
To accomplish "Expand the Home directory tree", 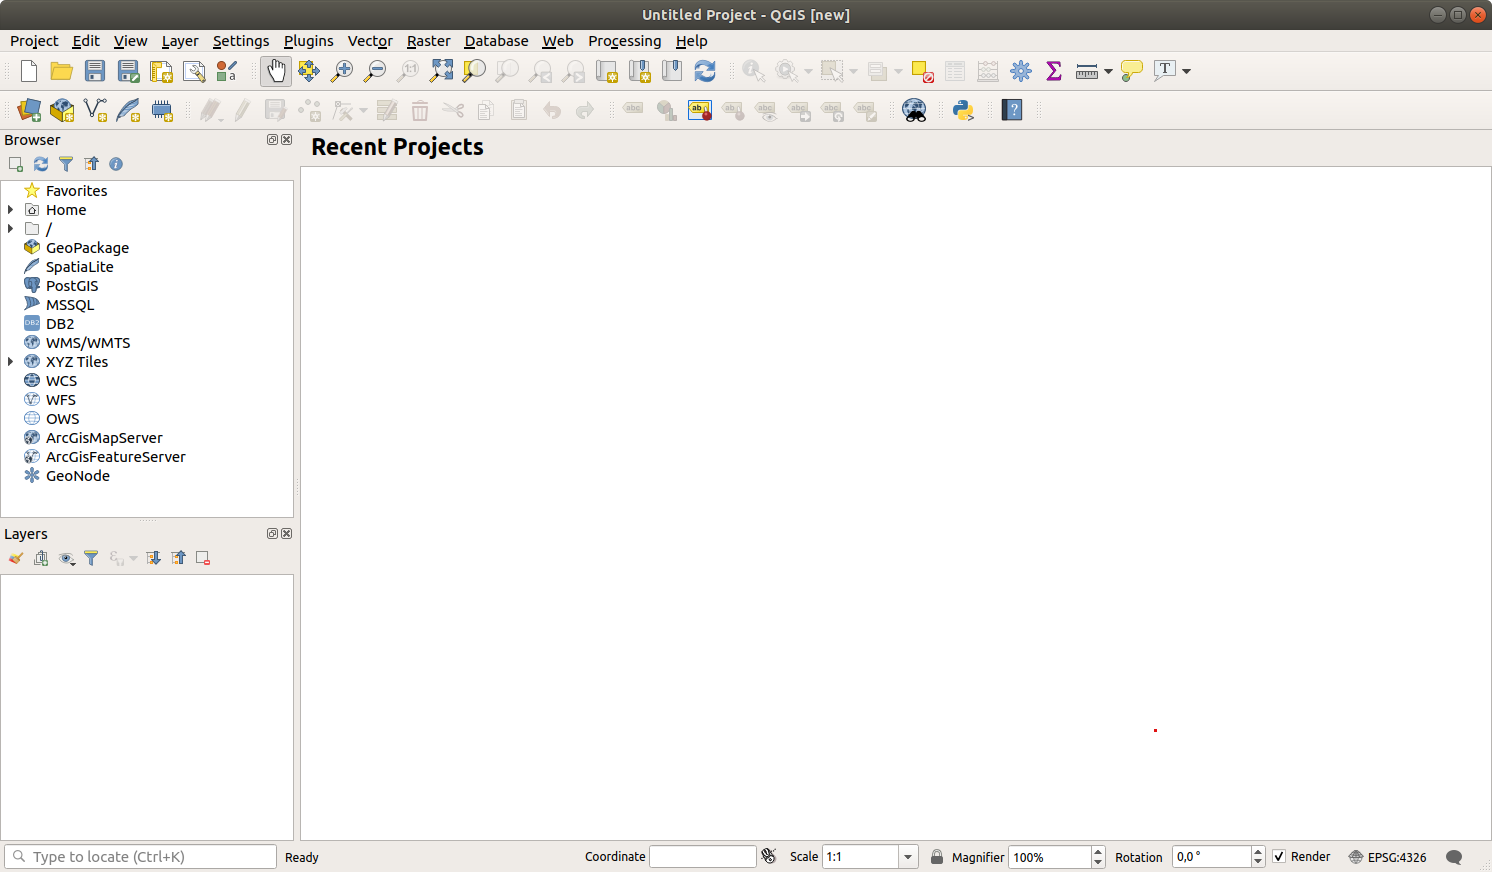I will [10, 209].
